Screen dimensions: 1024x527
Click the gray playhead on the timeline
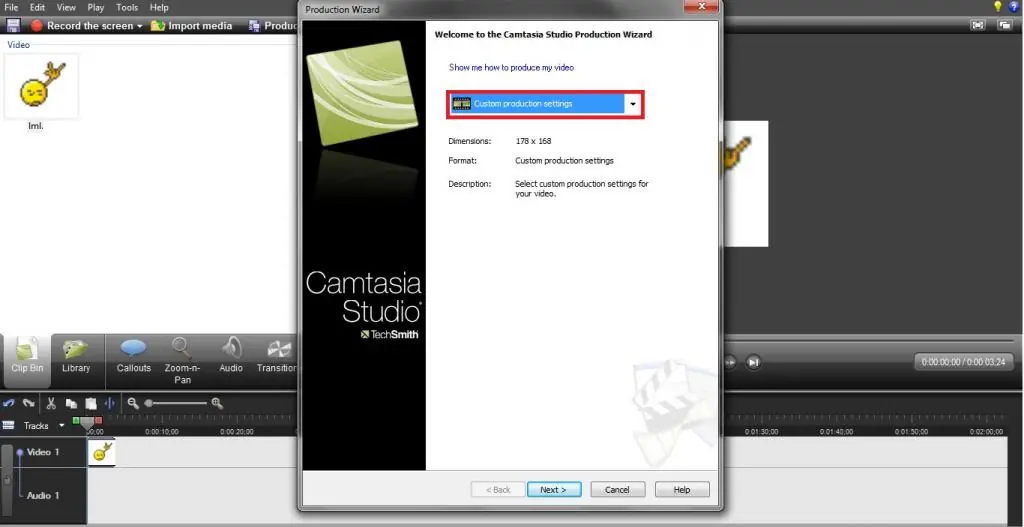tap(87, 424)
